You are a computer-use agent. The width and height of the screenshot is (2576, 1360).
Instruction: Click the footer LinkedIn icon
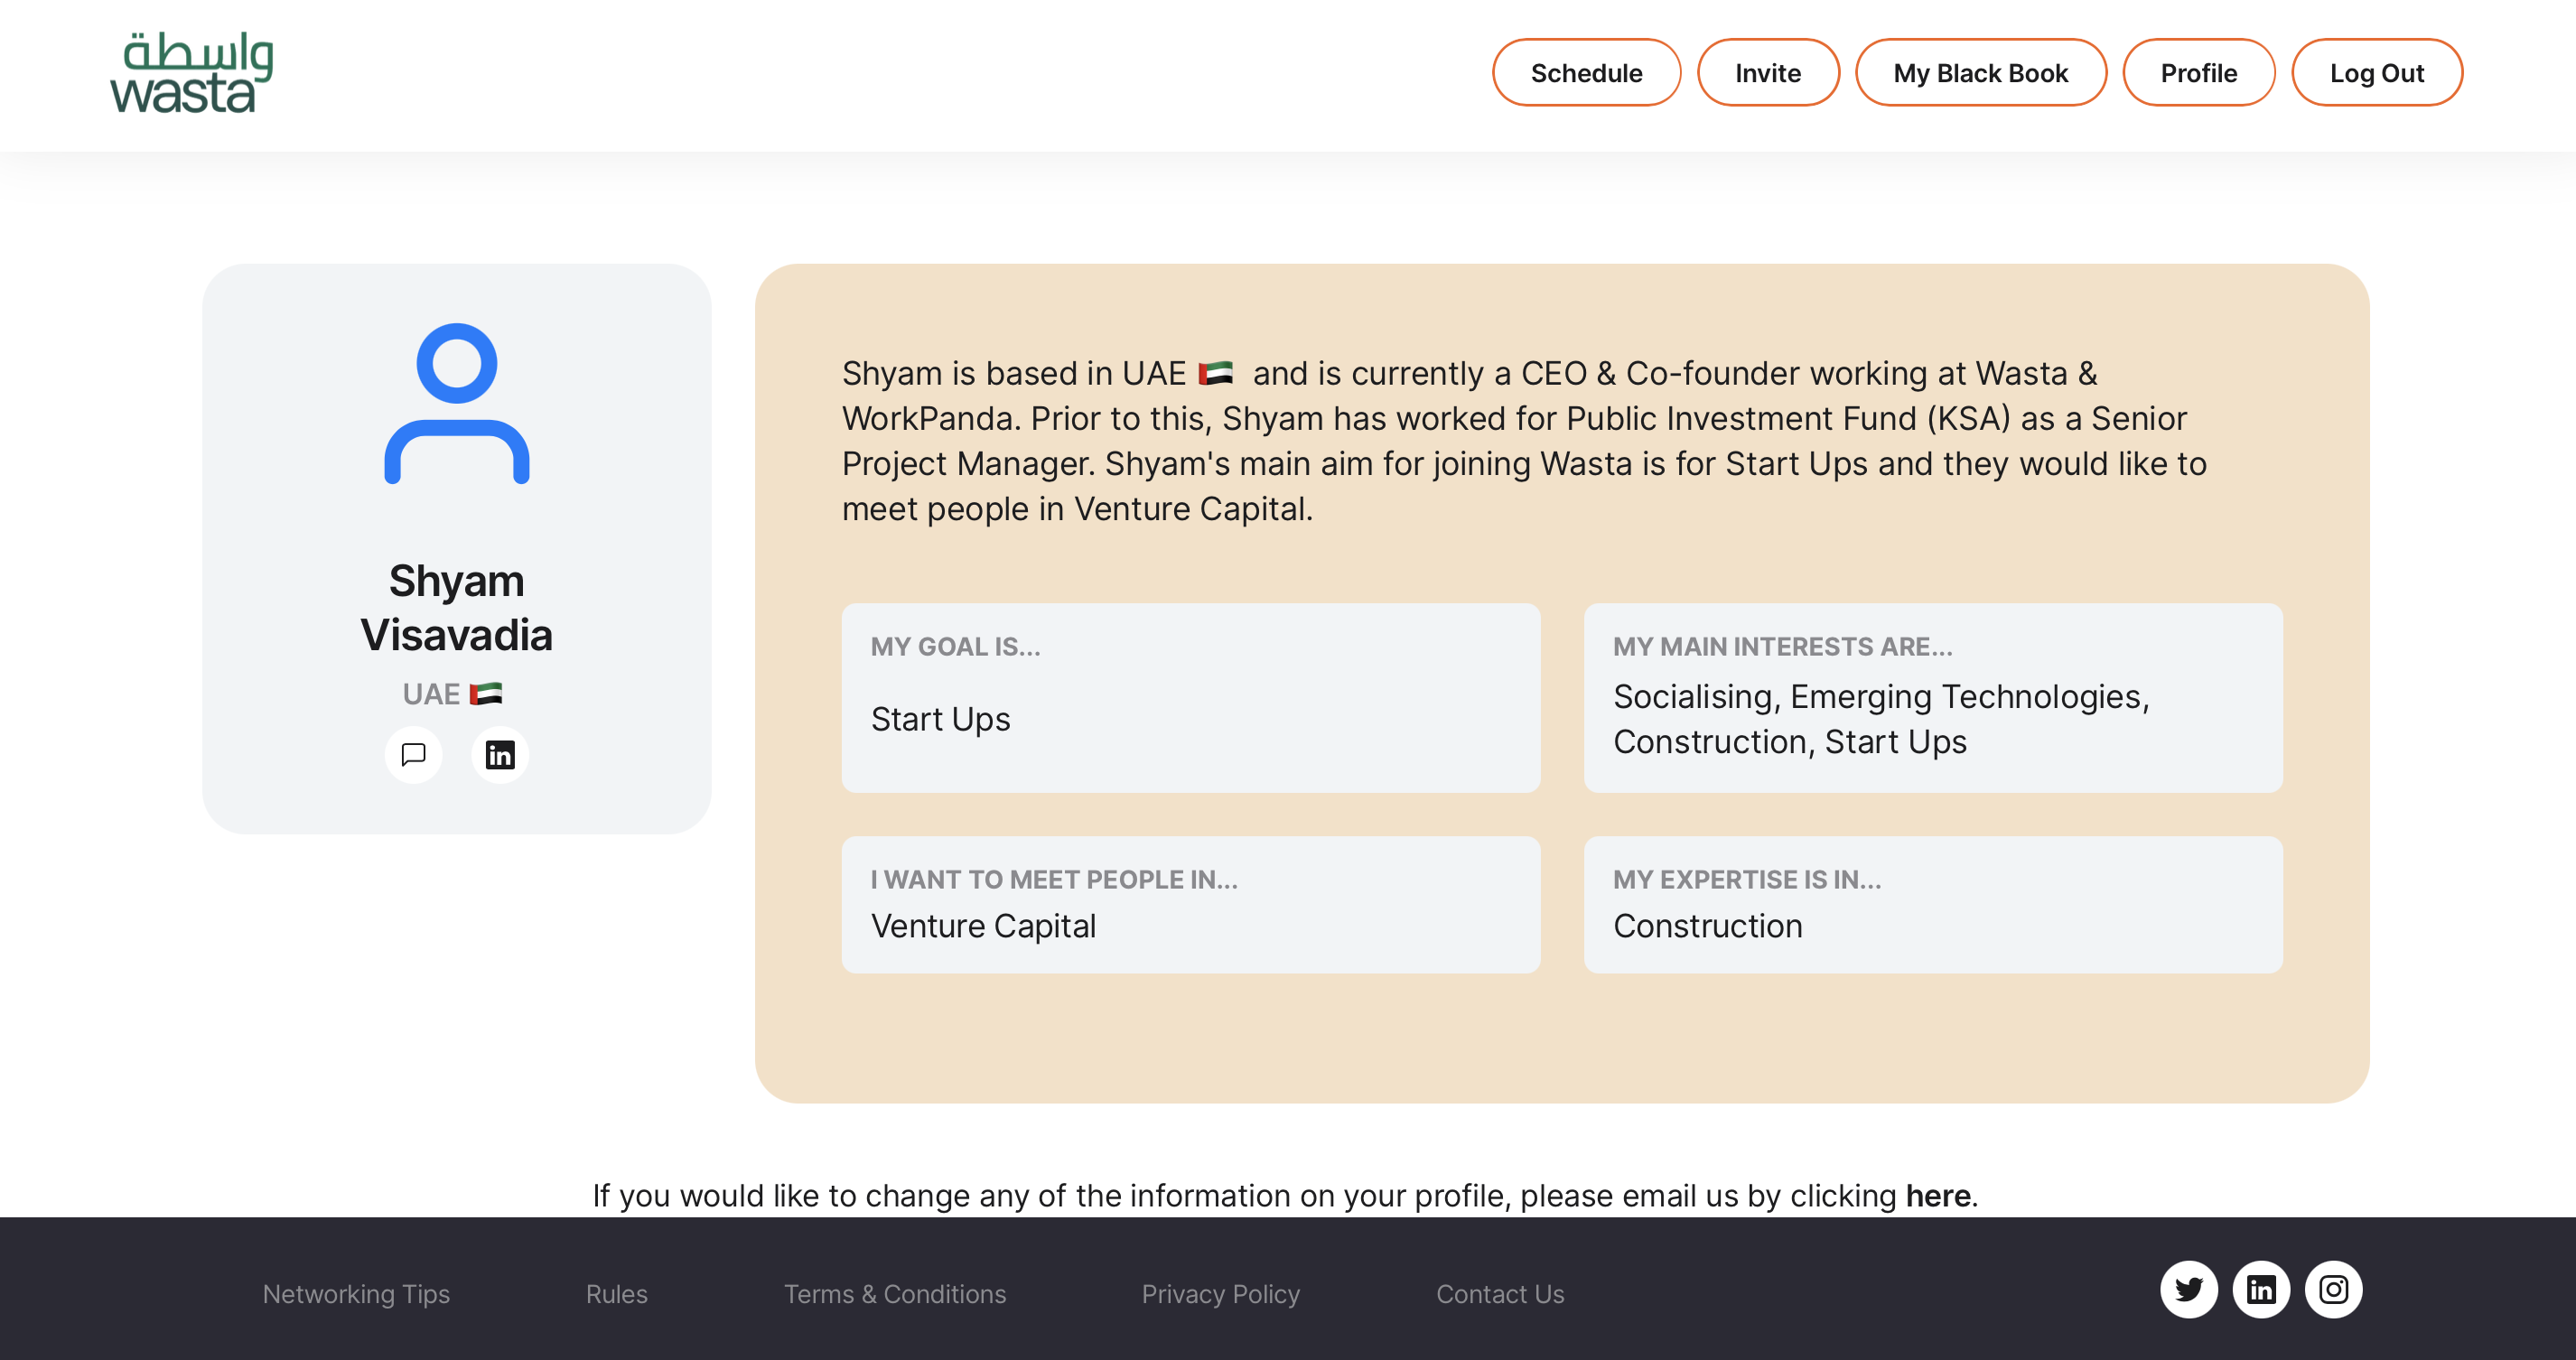coord(2261,1290)
